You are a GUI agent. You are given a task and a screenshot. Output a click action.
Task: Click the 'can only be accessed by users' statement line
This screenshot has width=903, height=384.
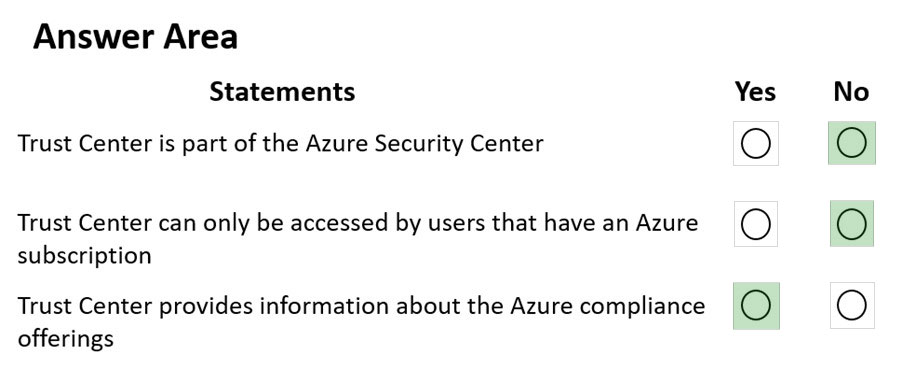pyautogui.click(x=358, y=223)
